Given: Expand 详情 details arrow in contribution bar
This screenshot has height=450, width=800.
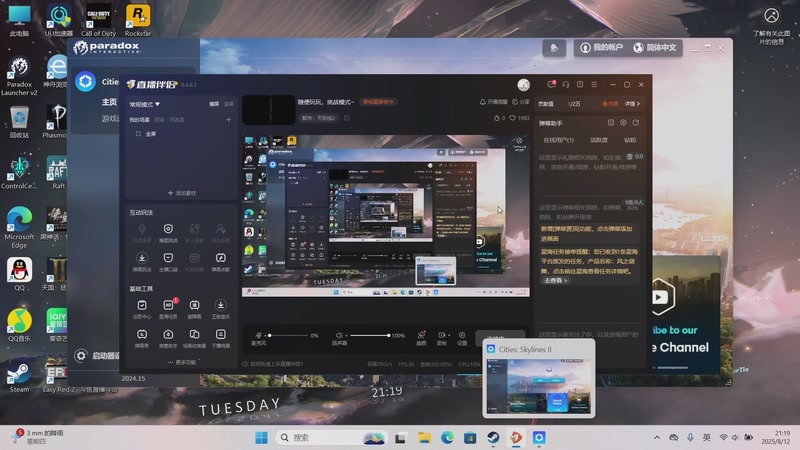Looking at the screenshot, I should coord(632,104).
